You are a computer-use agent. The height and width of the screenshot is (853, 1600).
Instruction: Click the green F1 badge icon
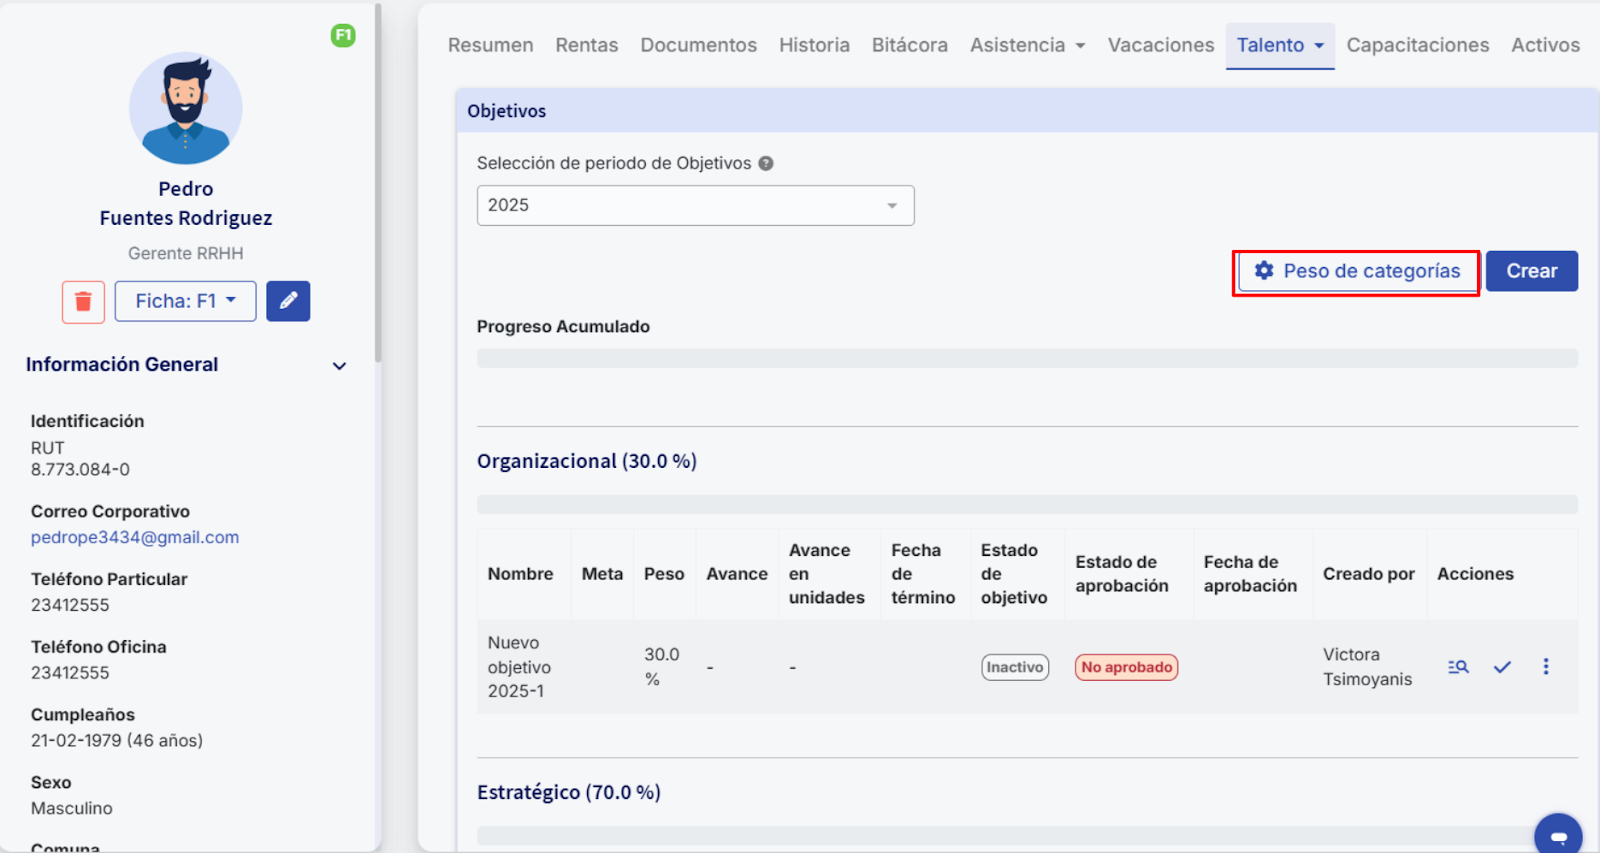click(343, 35)
